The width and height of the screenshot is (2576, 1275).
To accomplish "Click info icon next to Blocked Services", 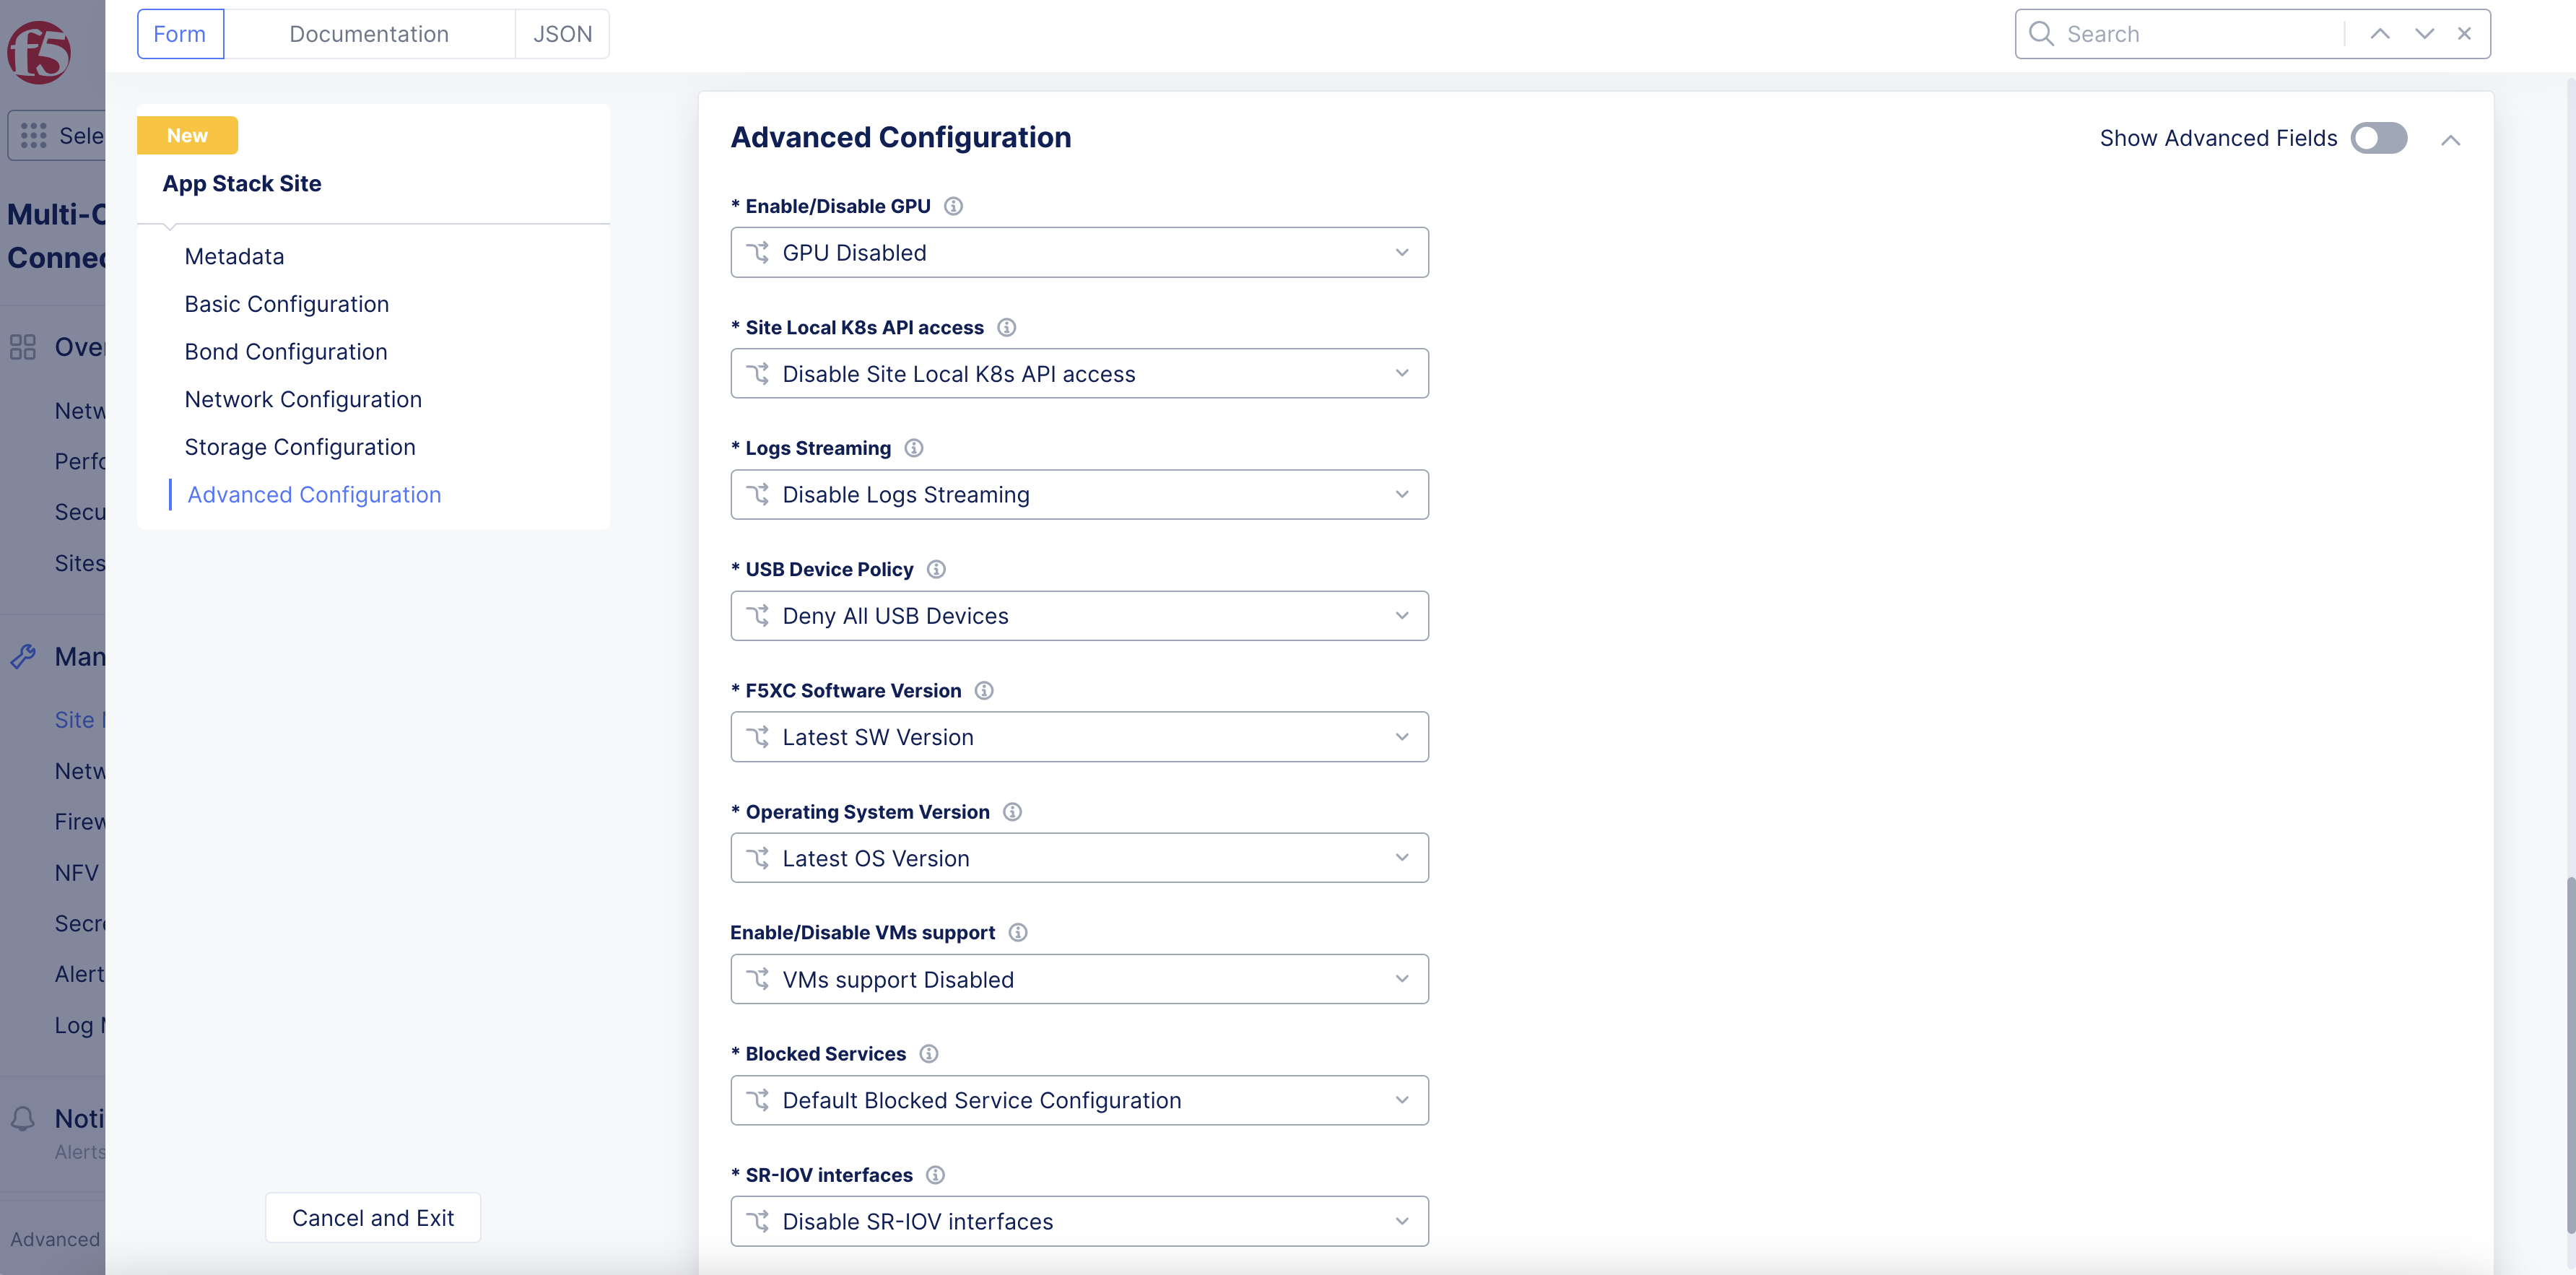I will [929, 1053].
